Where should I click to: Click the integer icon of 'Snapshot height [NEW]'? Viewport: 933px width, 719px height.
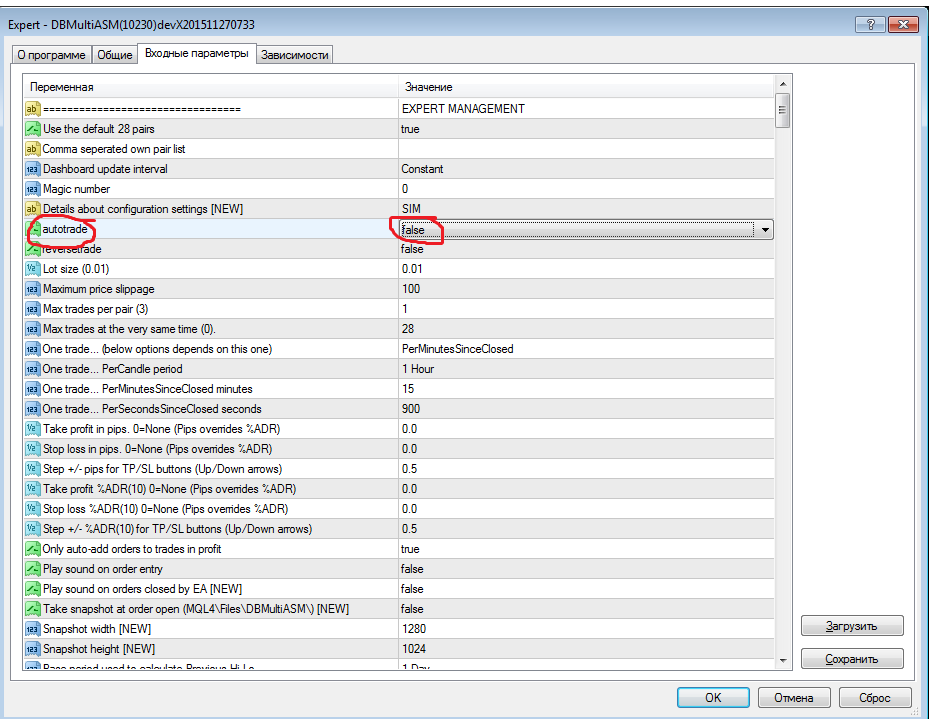click(32, 649)
